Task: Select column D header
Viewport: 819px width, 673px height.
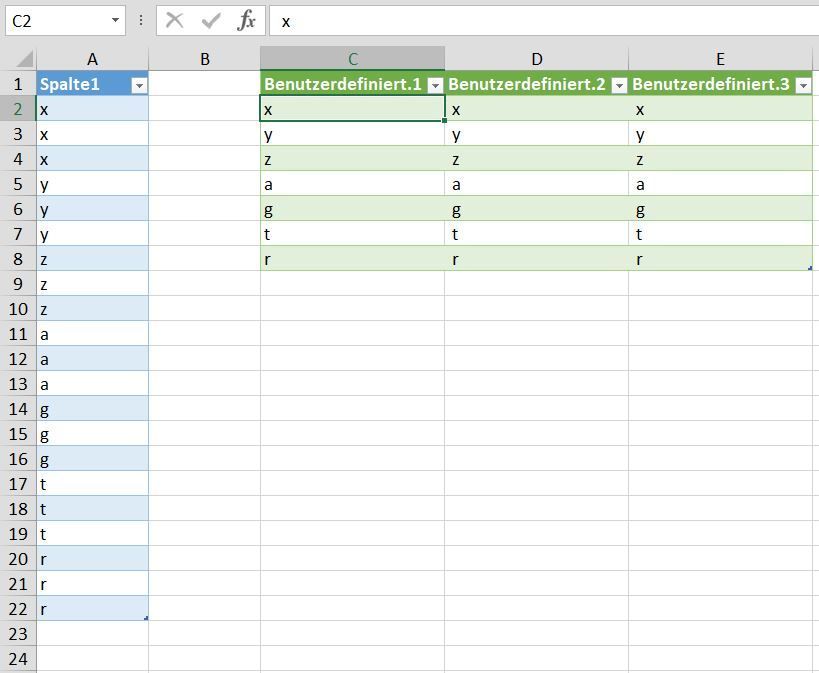Action: point(536,59)
